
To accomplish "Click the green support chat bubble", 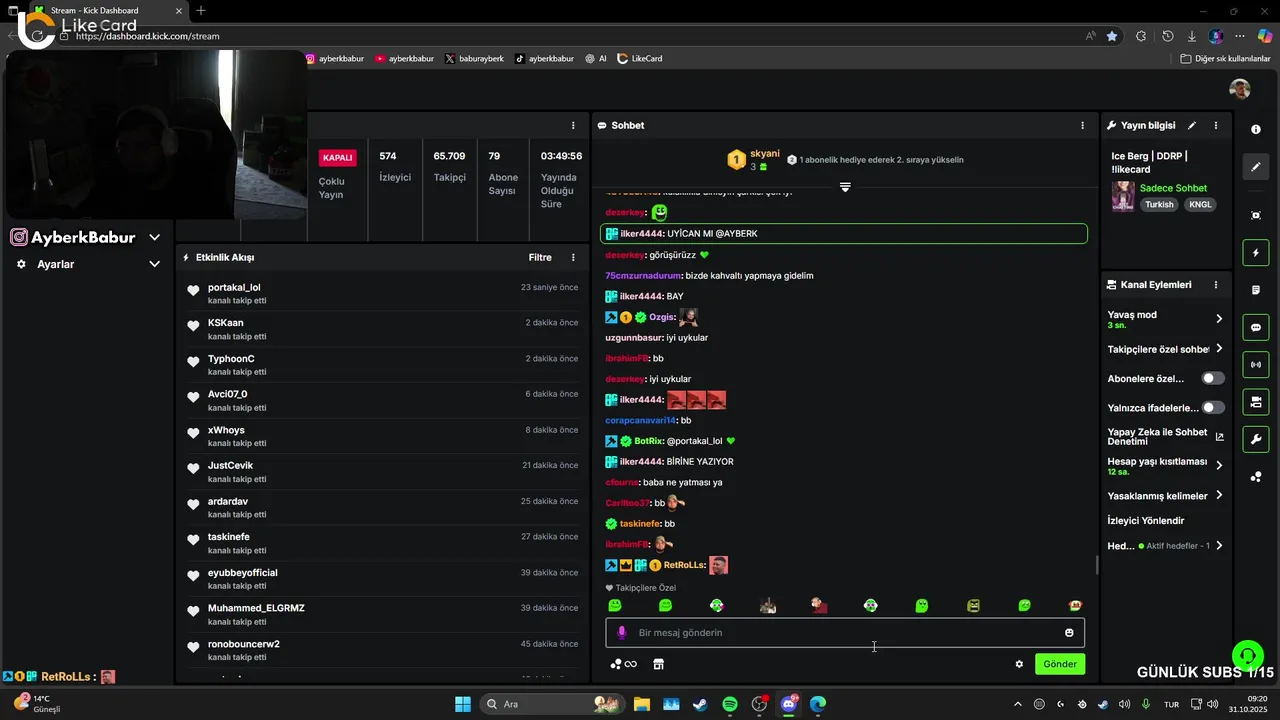I will [x=1247, y=657].
